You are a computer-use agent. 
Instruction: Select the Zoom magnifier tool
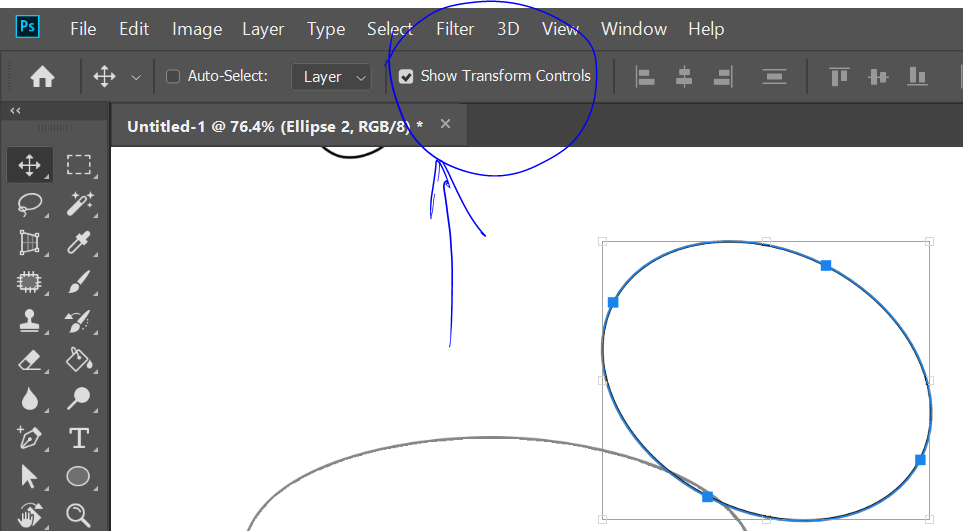[79, 515]
